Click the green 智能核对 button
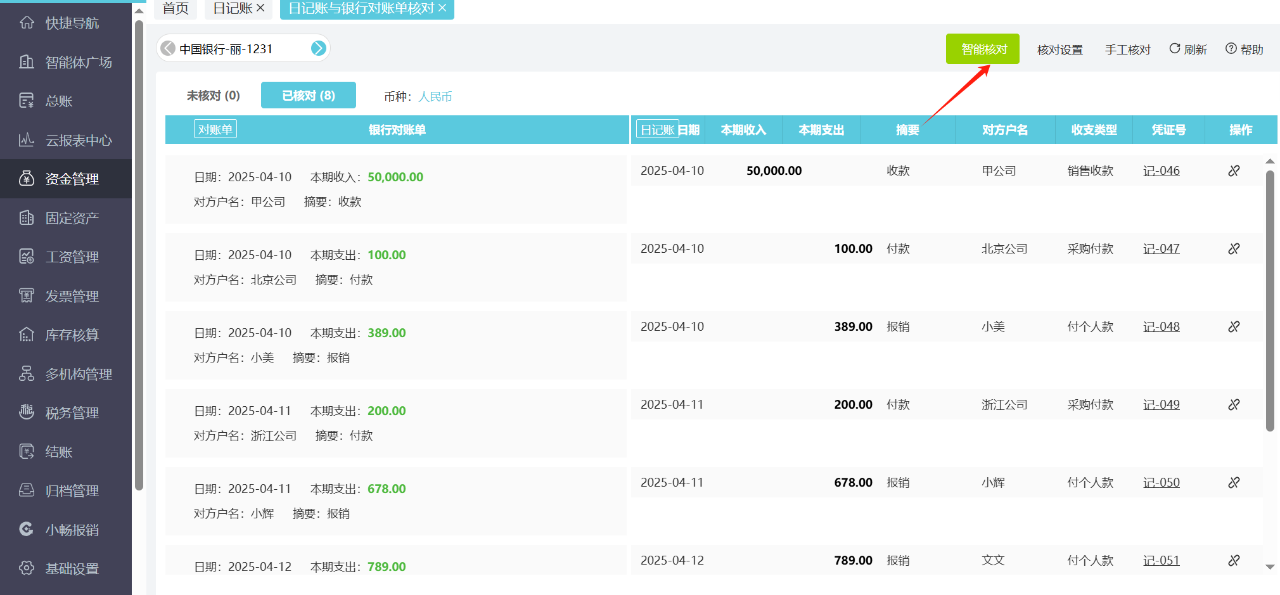1280x595 pixels. (983, 47)
